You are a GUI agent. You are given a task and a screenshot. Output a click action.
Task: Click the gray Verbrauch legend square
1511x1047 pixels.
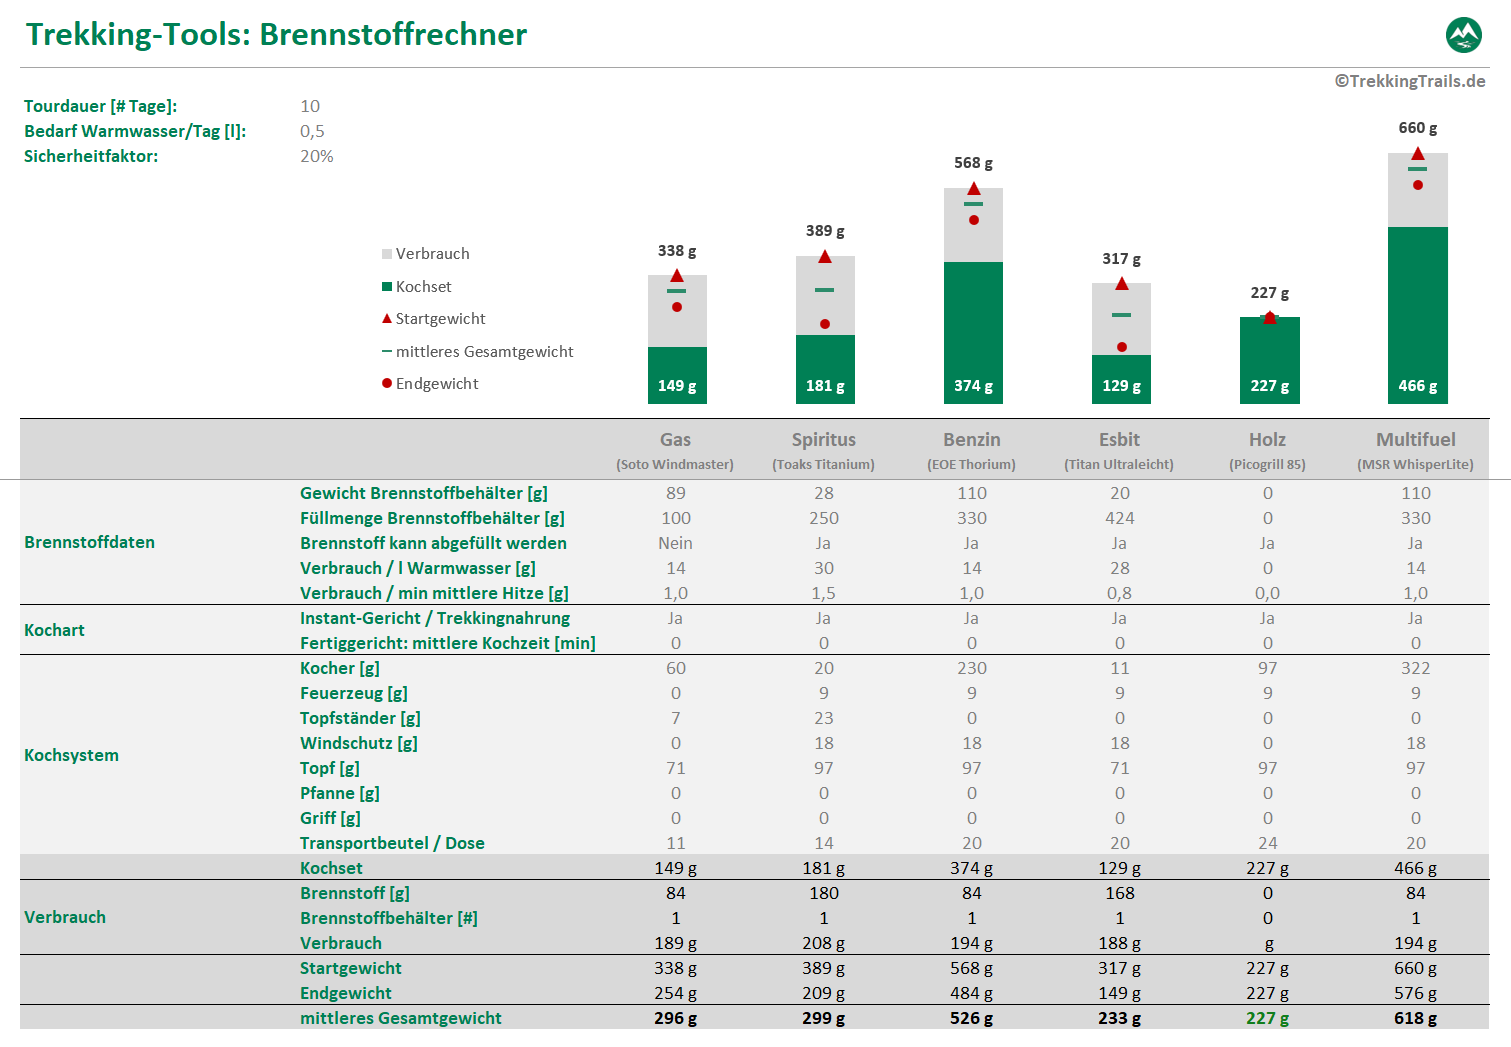tap(387, 254)
